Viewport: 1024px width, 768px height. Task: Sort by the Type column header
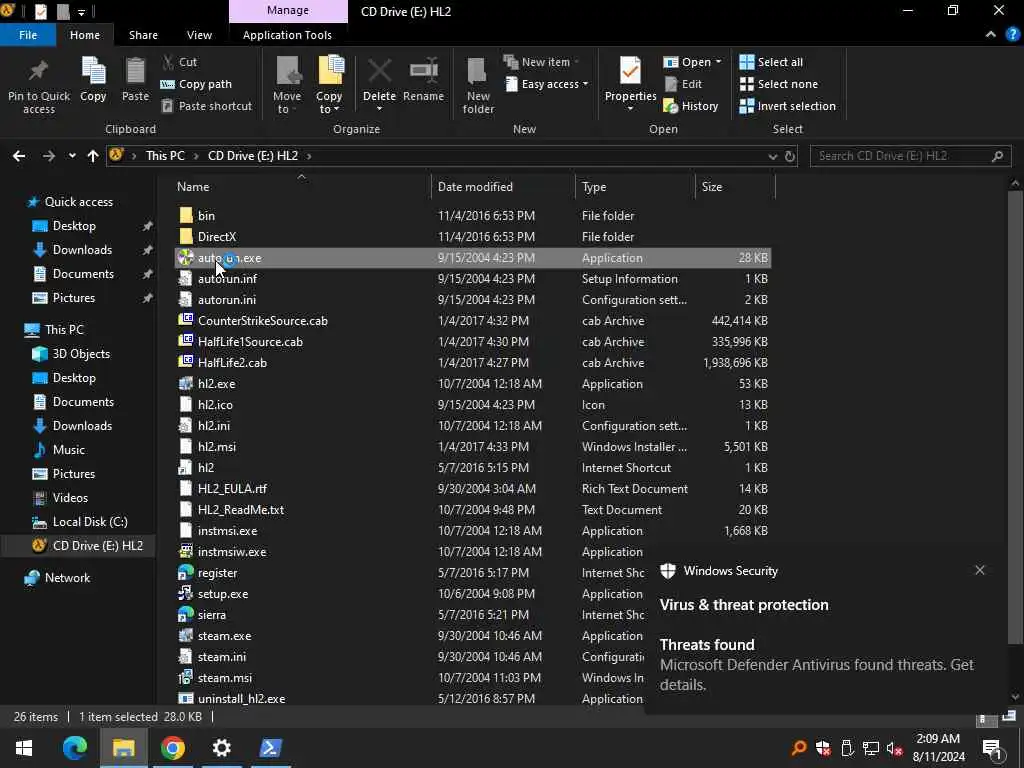(x=635, y=187)
